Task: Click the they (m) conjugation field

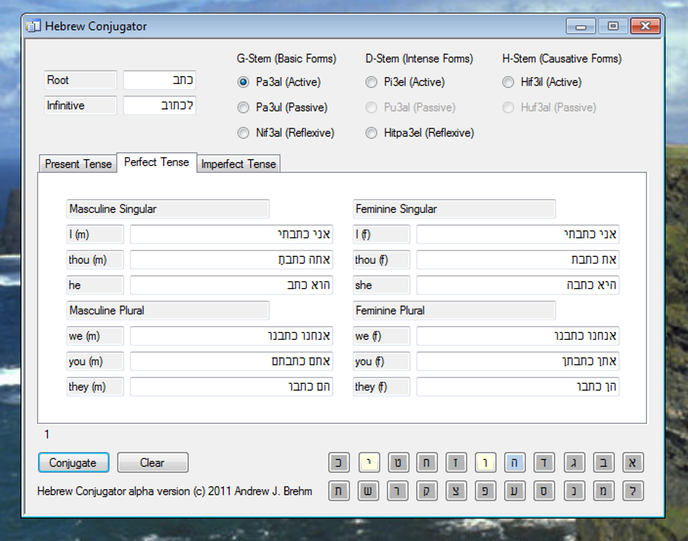Action: coord(231,387)
